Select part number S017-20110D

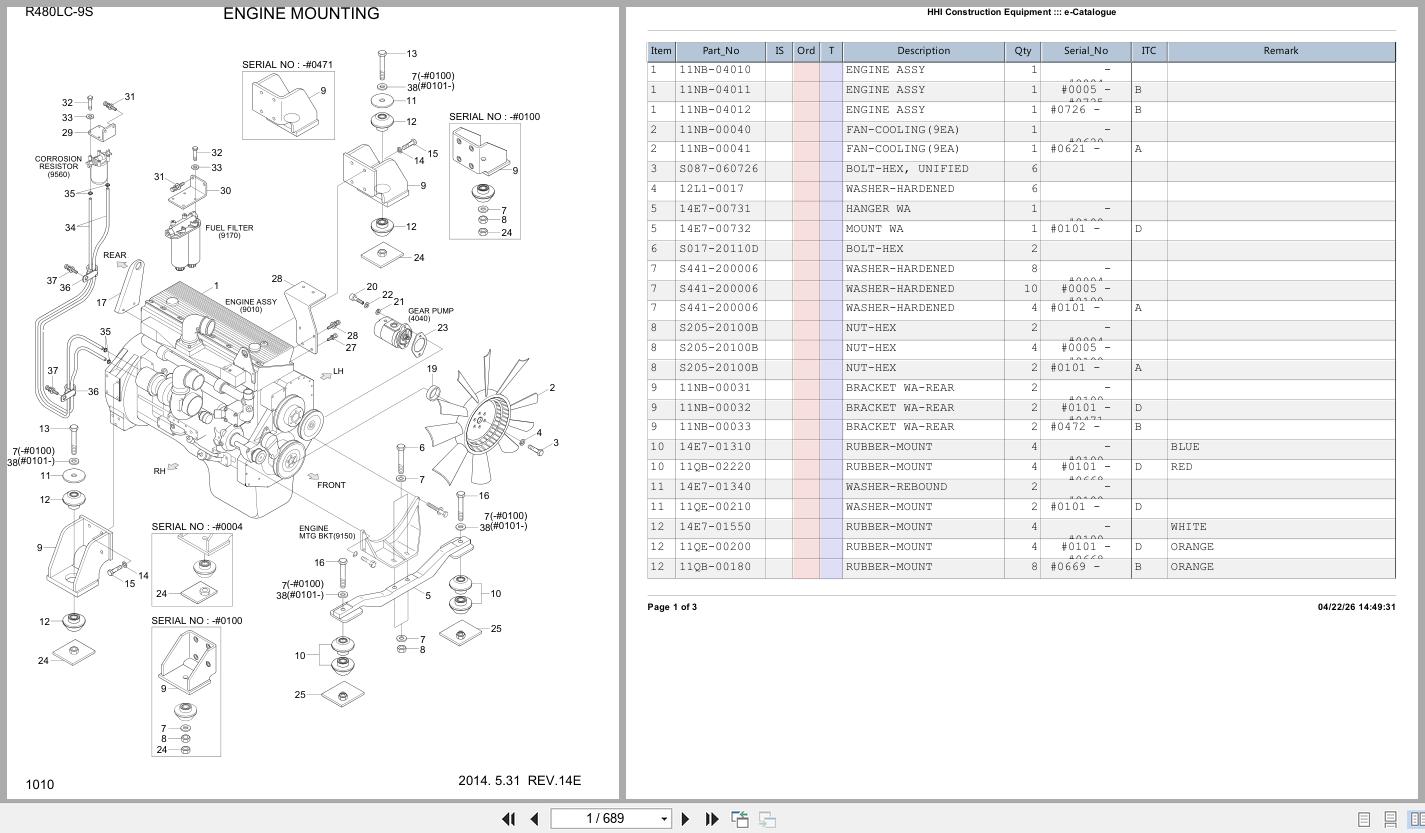[x=719, y=249]
